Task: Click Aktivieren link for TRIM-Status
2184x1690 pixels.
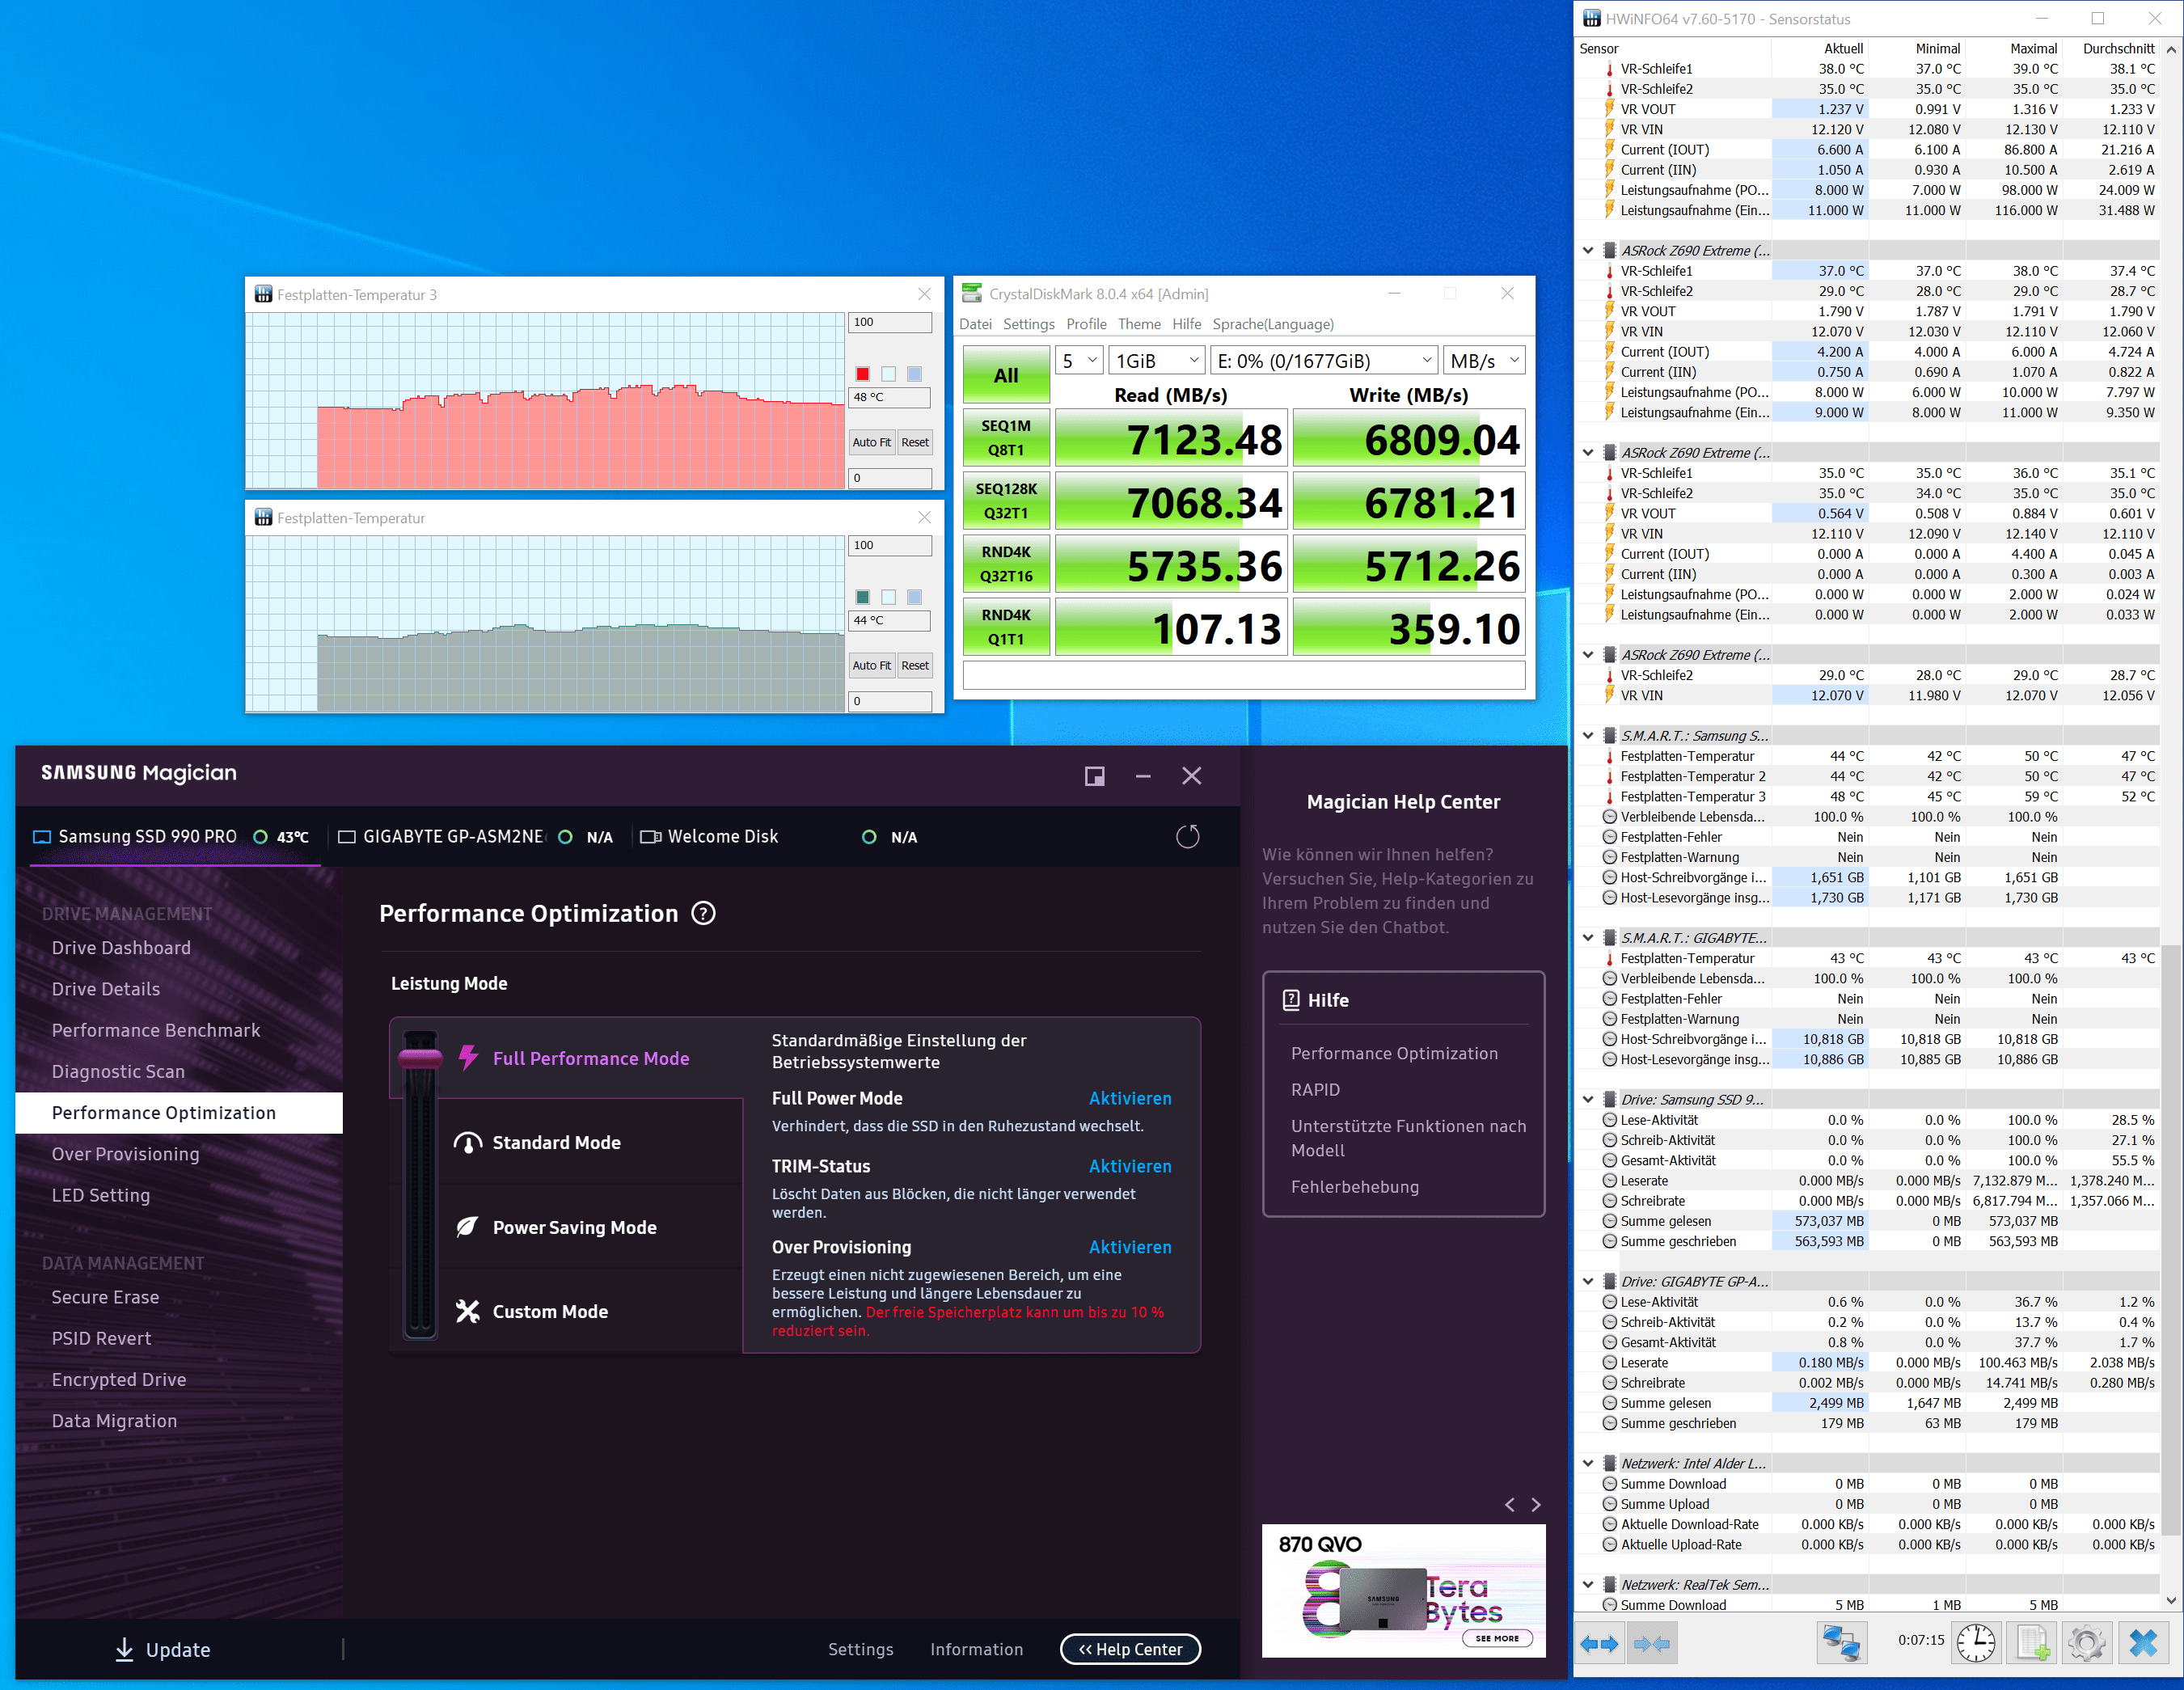Action: 1130,1166
